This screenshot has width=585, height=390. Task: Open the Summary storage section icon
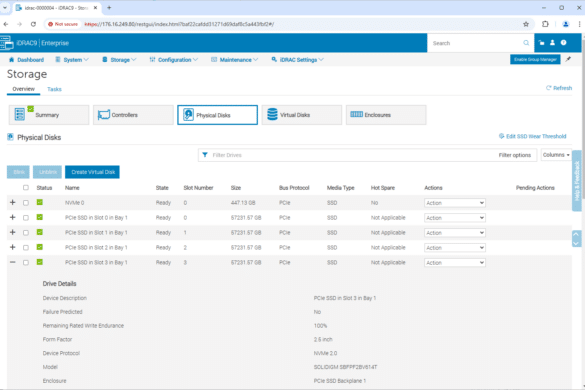coord(19,114)
